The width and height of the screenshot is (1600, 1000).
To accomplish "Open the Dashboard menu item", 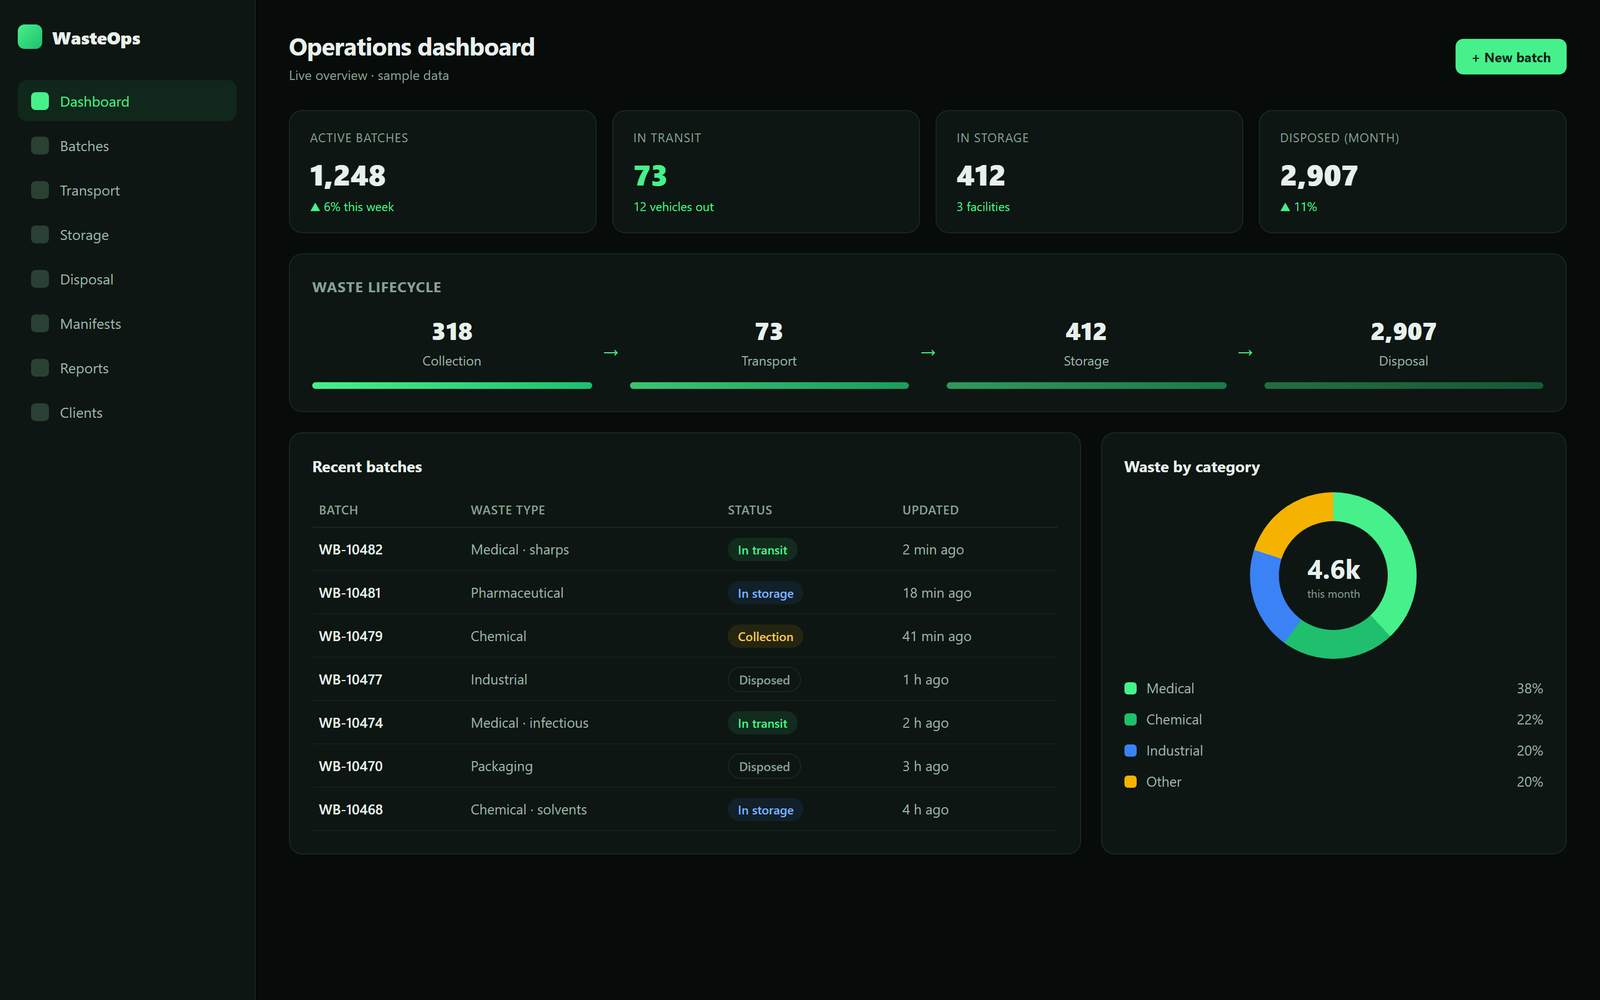I will pos(127,101).
